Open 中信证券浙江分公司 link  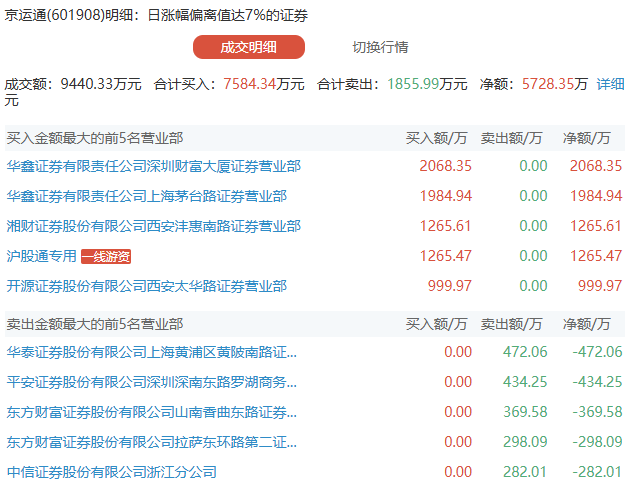coord(111,472)
